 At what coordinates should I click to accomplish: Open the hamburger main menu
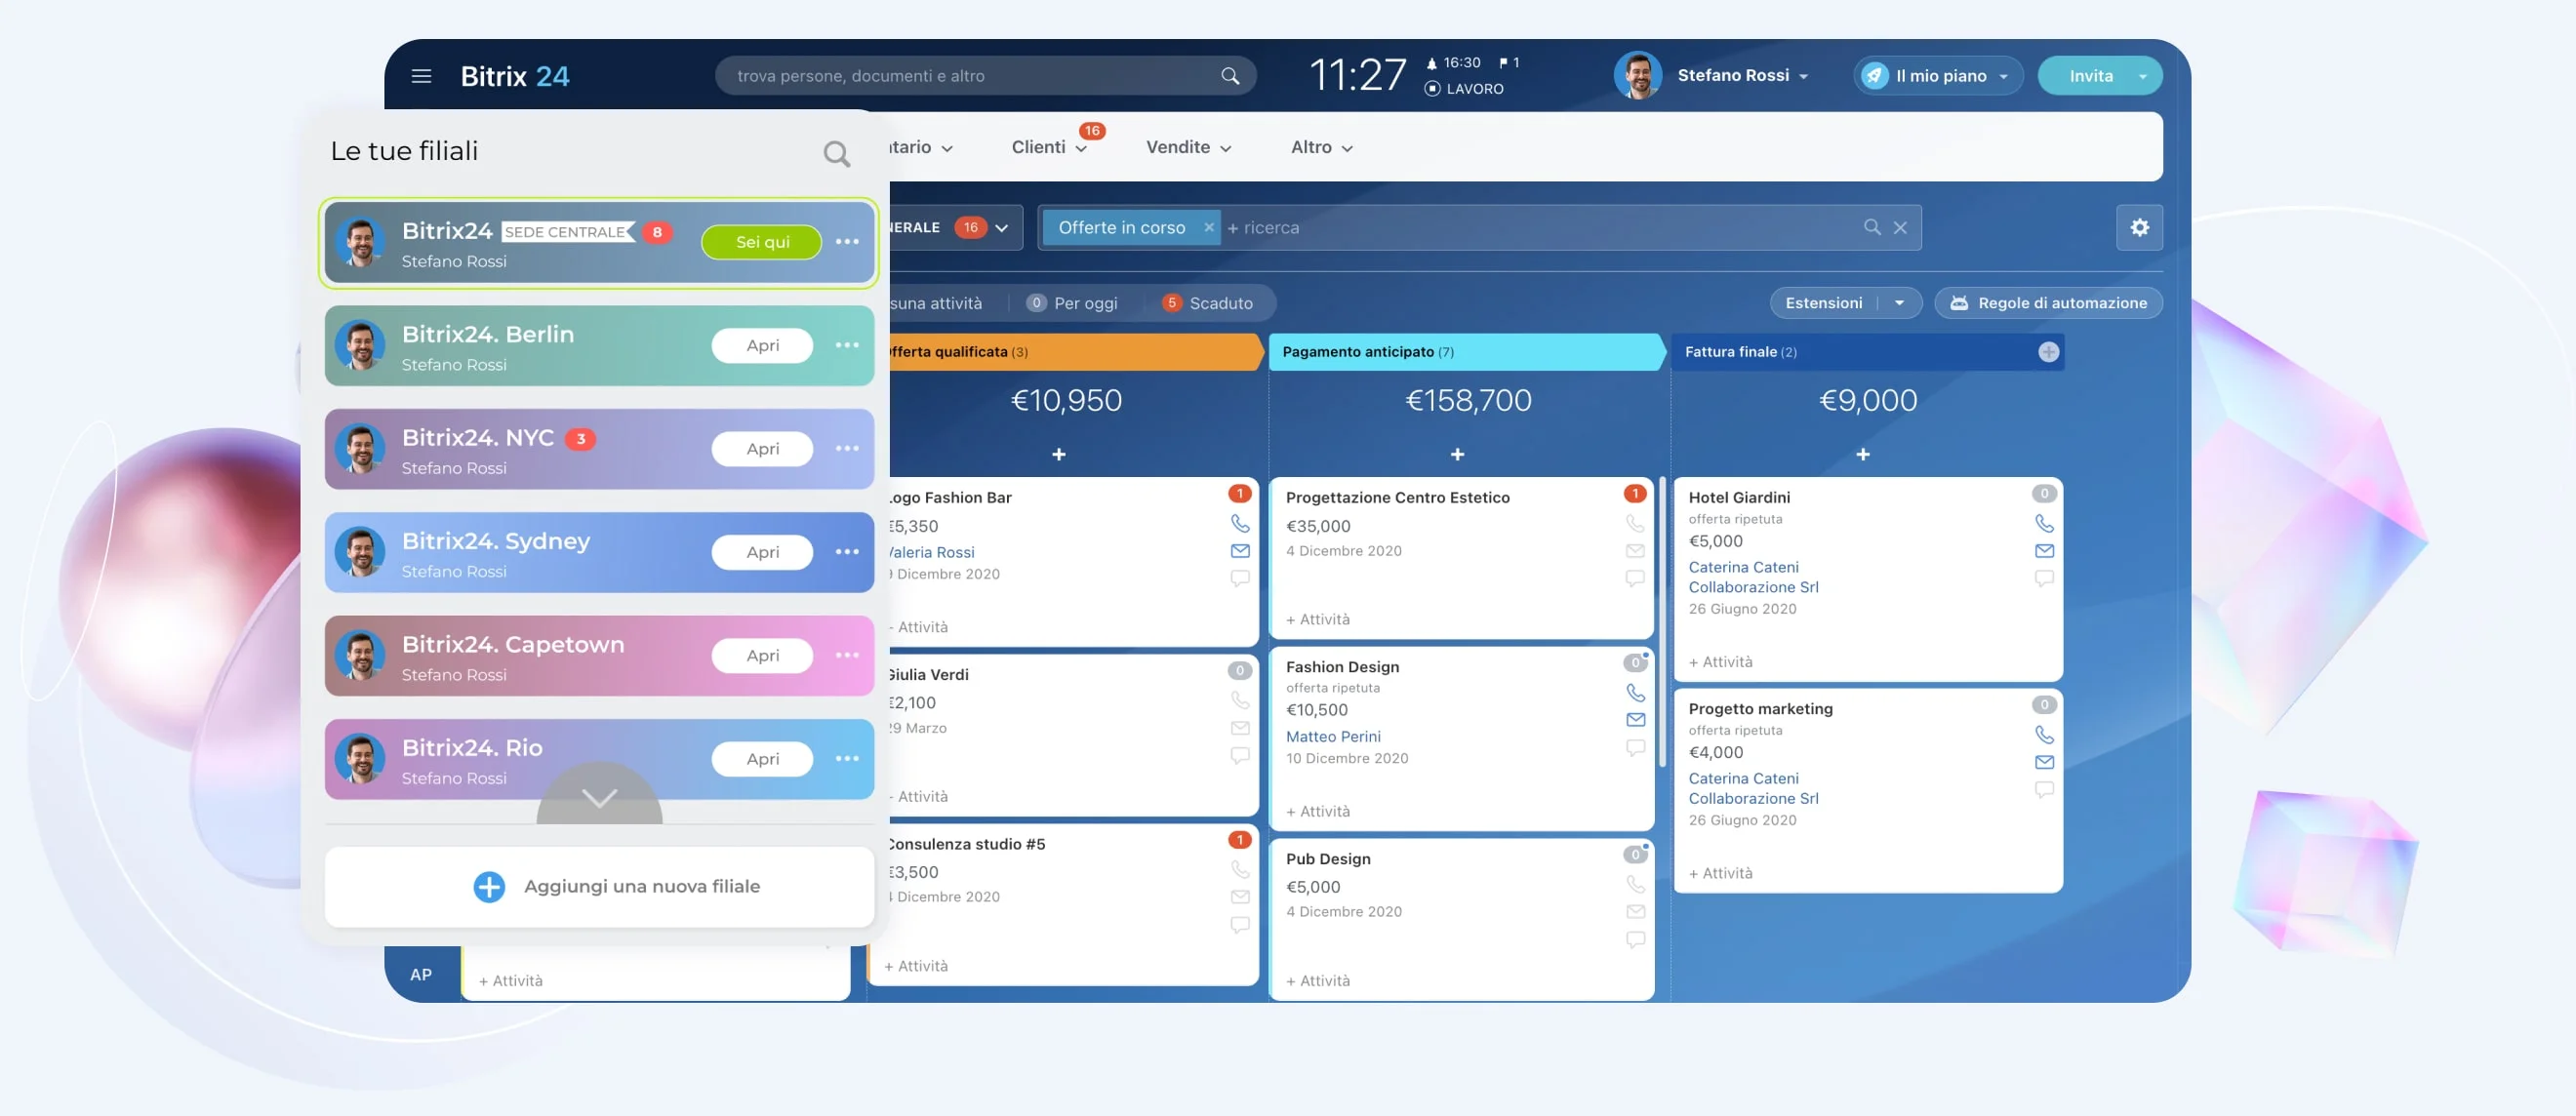[421, 76]
